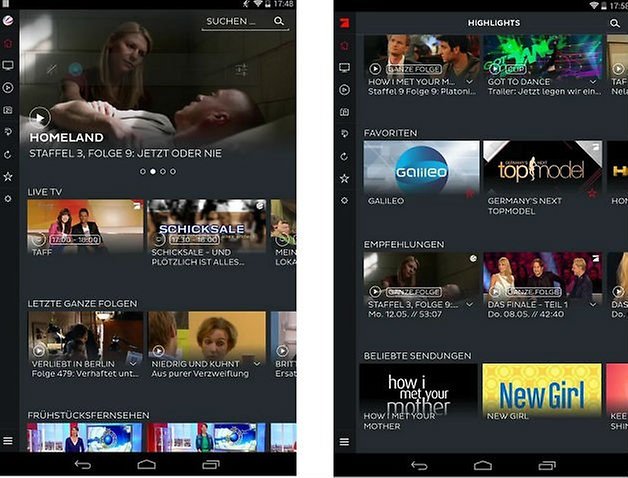Toggle favorite star on Germany's Next Topmodel card
Image resolution: width=628 pixels, height=478 pixels.
(592, 194)
